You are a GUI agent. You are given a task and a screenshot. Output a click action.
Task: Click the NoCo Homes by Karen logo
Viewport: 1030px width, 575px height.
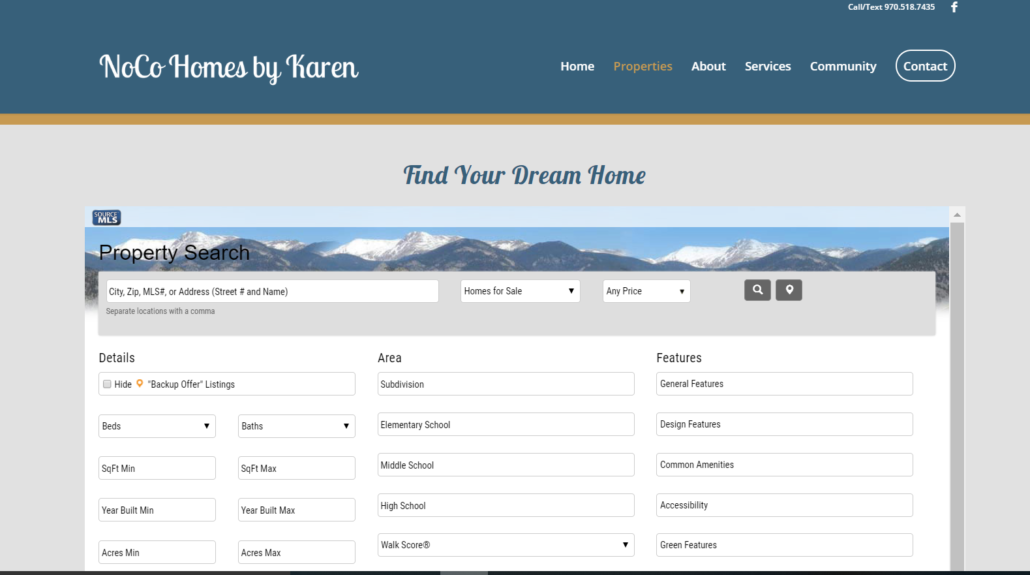(x=229, y=67)
